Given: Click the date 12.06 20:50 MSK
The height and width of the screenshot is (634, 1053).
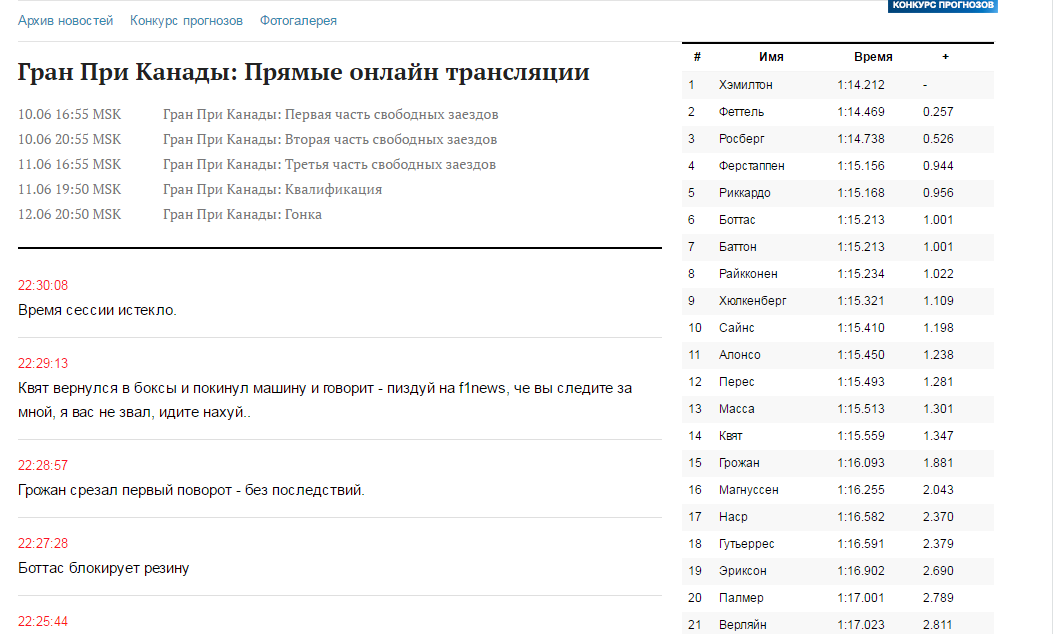Looking at the screenshot, I should (69, 214).
